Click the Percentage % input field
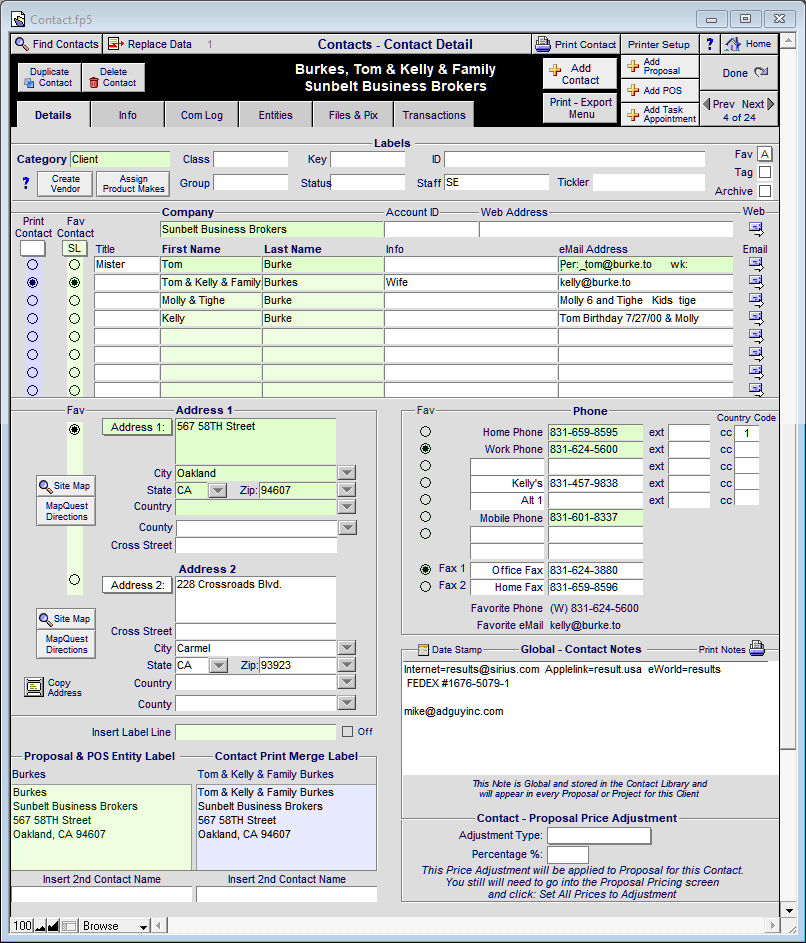The height and width of the screenshot is (943, 806). click(567, 854)
